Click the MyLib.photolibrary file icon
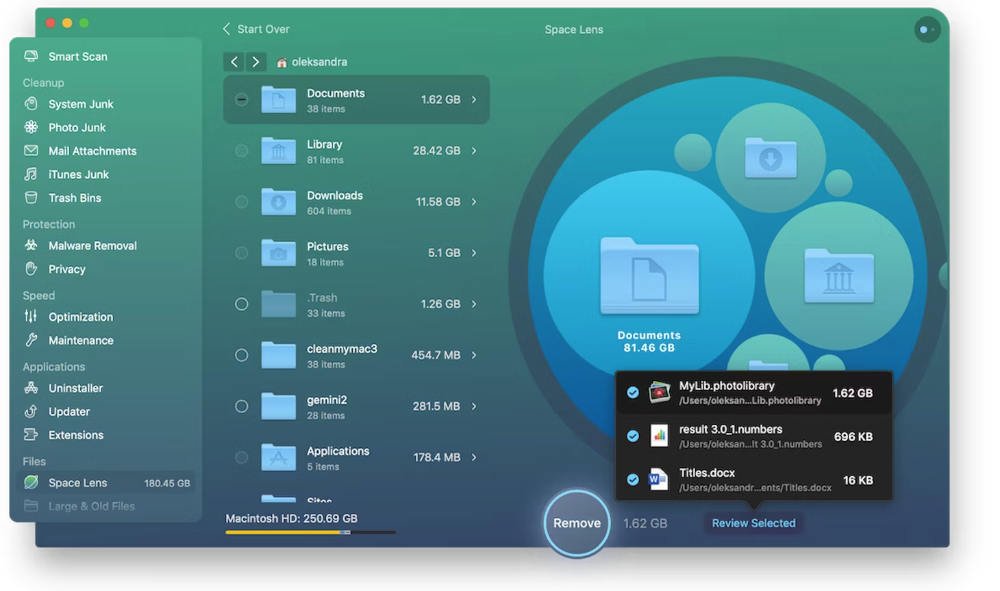Screen dimensions: 1000x591 point(659,392)
